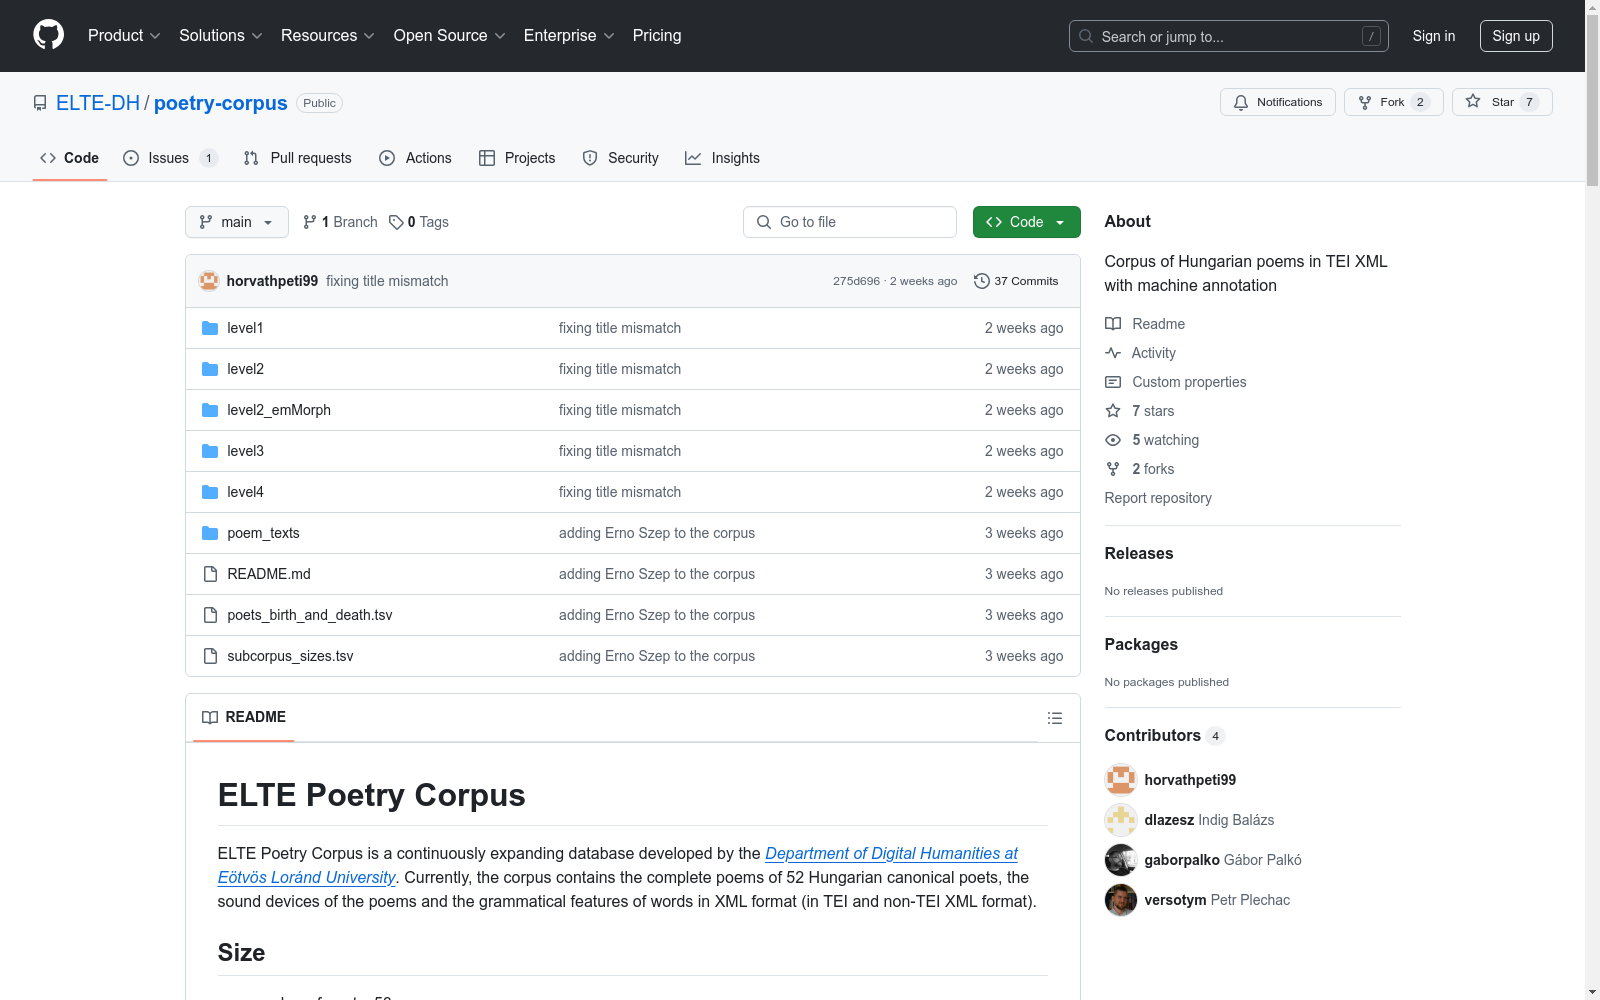Screen dimensions: 1600x1000
Task: Open the Pull requests tab
Action: (298, 158)
